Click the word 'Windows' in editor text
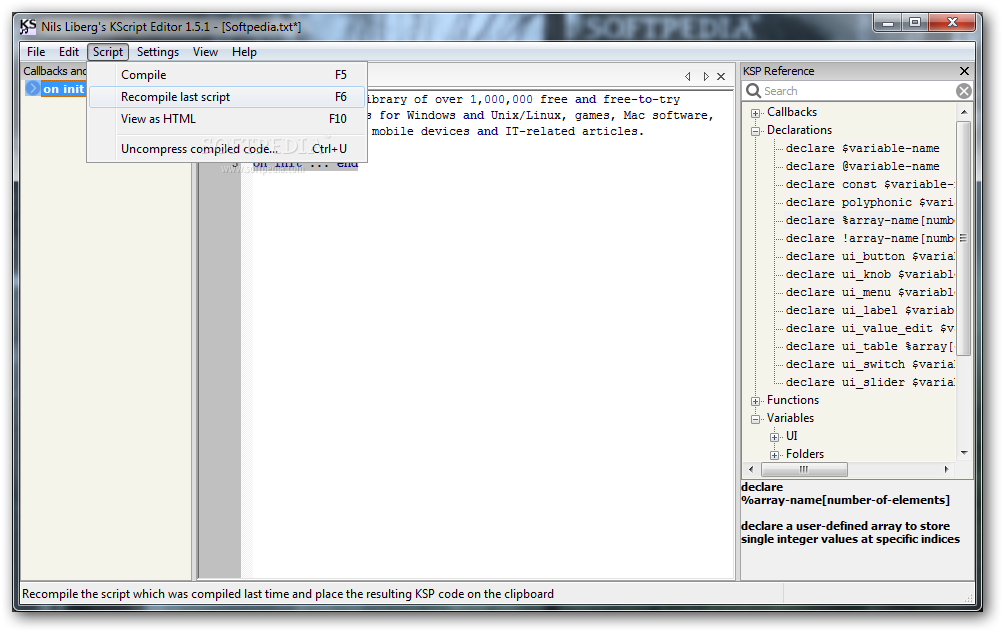1003x632 pixels. tap(430, 115)
